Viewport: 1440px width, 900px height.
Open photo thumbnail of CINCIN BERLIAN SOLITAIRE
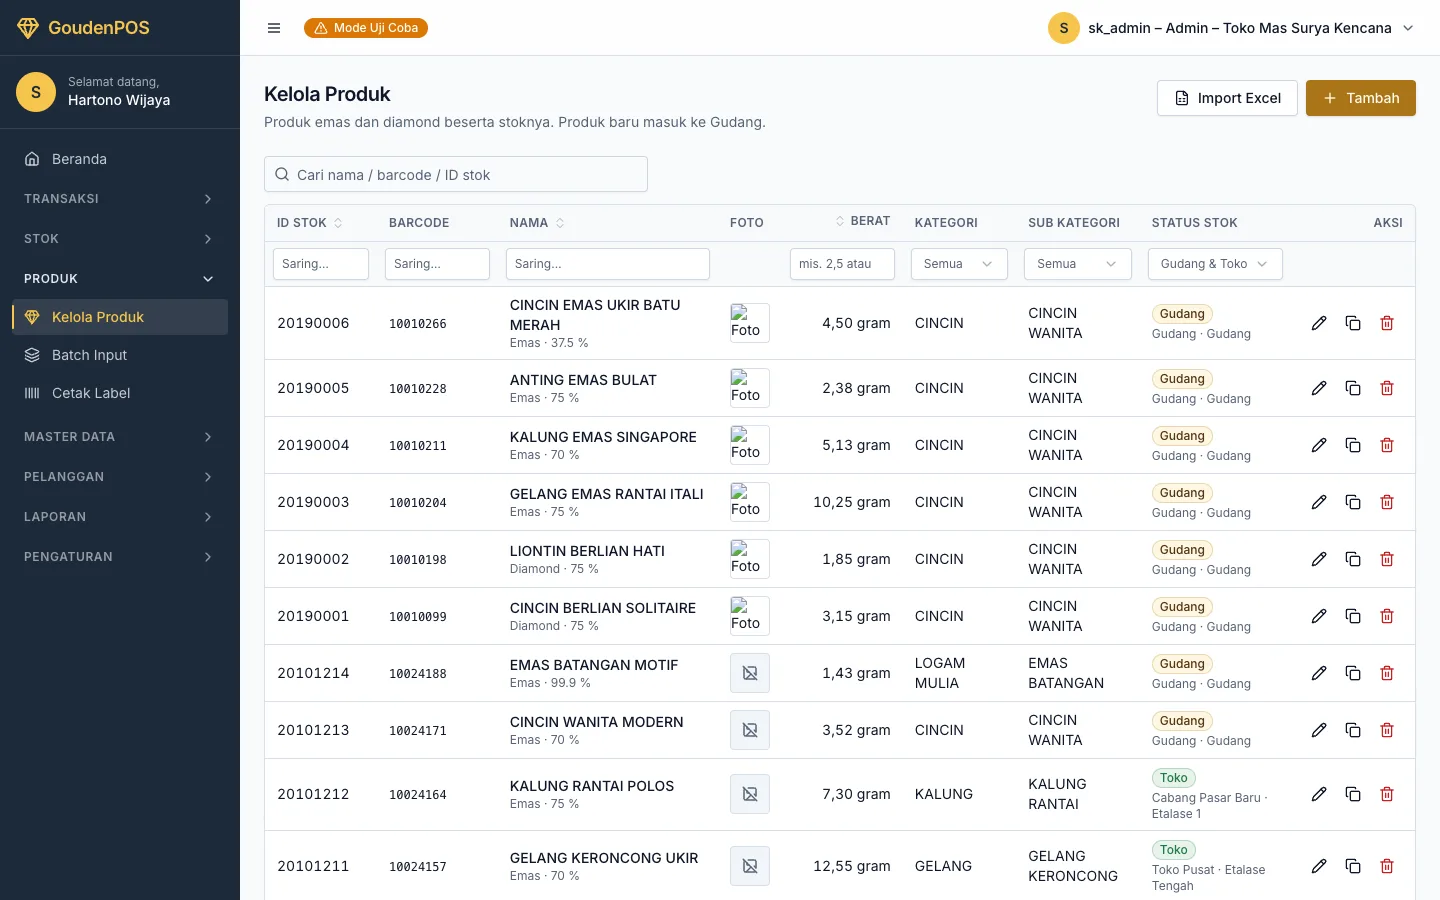[750, 616]
